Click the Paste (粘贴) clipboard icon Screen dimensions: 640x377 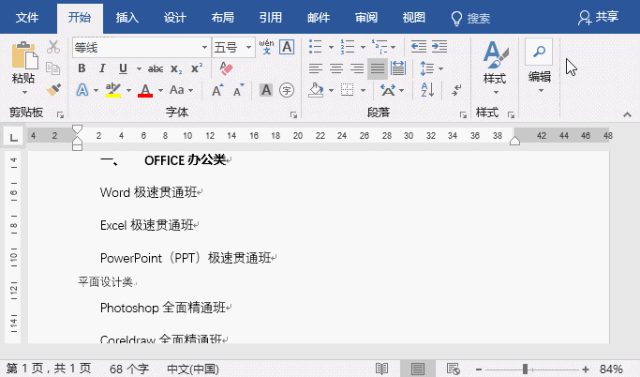[x=24, y=55]
